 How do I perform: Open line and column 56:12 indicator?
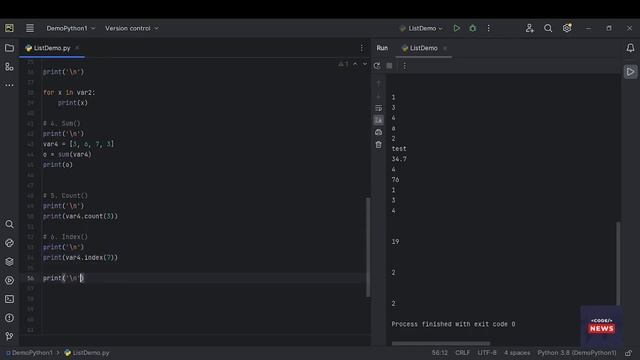440,353
